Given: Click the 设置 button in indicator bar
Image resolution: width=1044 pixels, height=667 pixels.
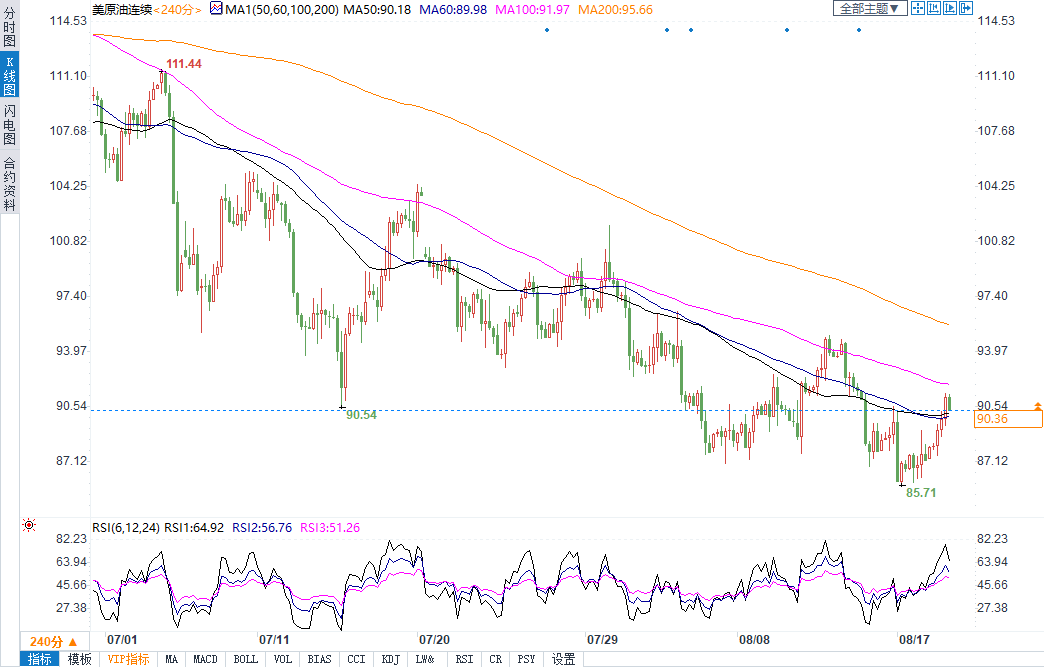Looking at the screenshot, I should [564, 659].
